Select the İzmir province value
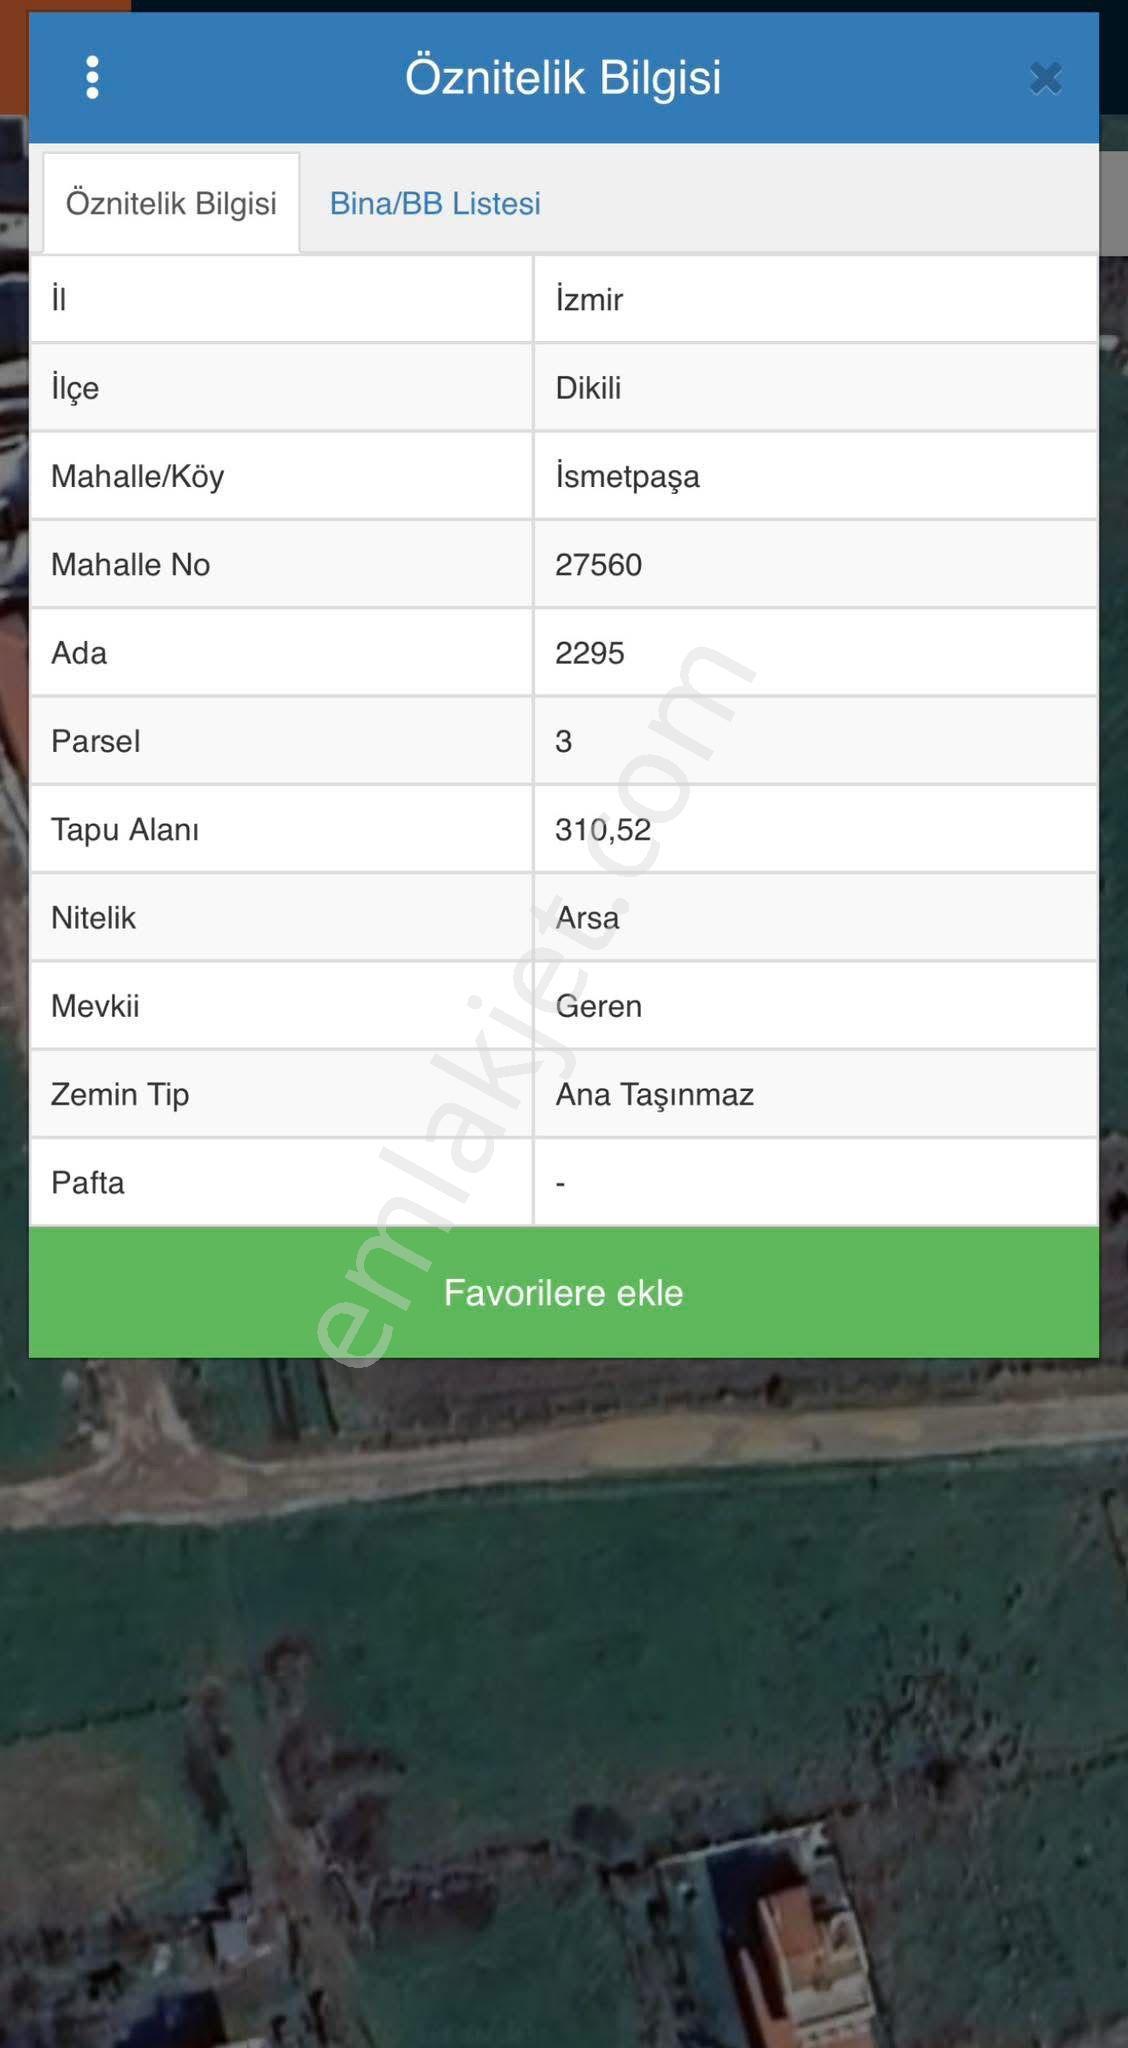The height and width of the screenshot is (2048, 1128). [590, 299]
